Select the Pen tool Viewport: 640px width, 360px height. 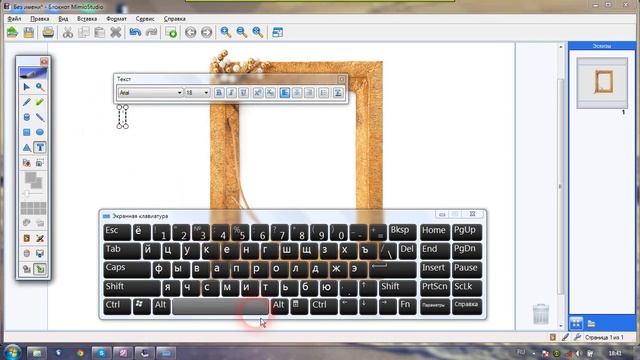click(27, 102)
